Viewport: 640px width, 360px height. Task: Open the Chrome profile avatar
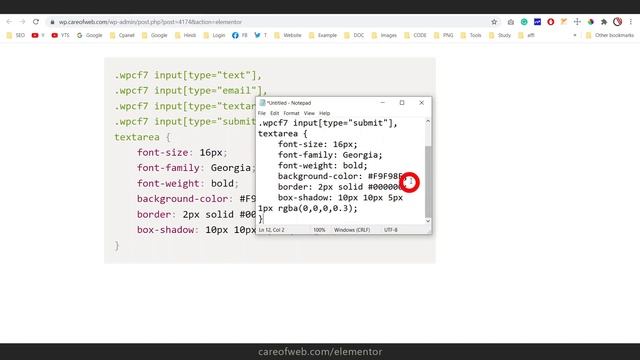click(x=618, y=22)
